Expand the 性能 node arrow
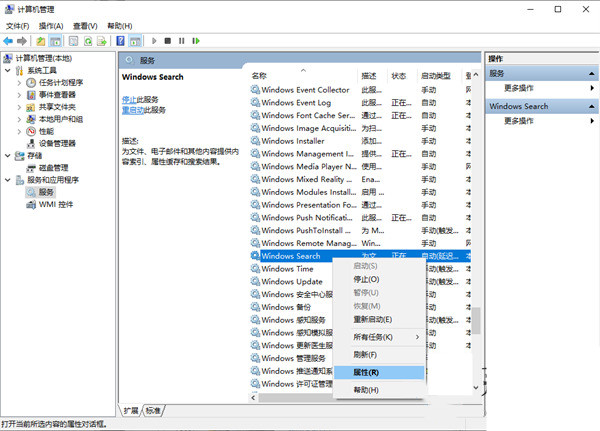600x431 pixels. click(19, 131)
